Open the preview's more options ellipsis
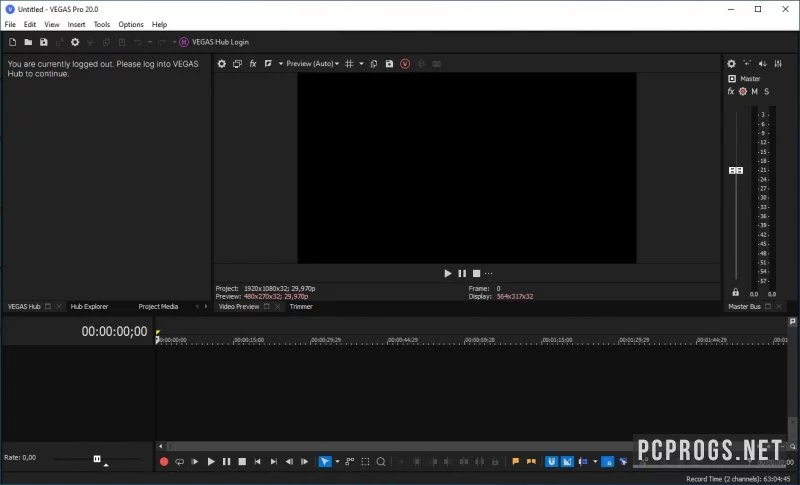800x485 pixels. pos(488,273)
